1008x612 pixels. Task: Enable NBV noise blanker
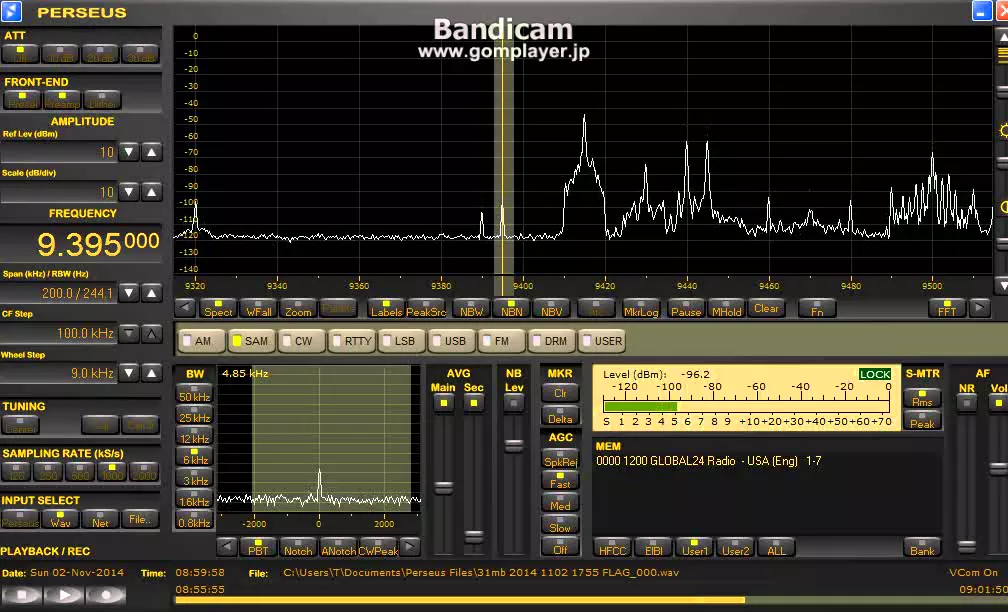[x=552, y=309]
